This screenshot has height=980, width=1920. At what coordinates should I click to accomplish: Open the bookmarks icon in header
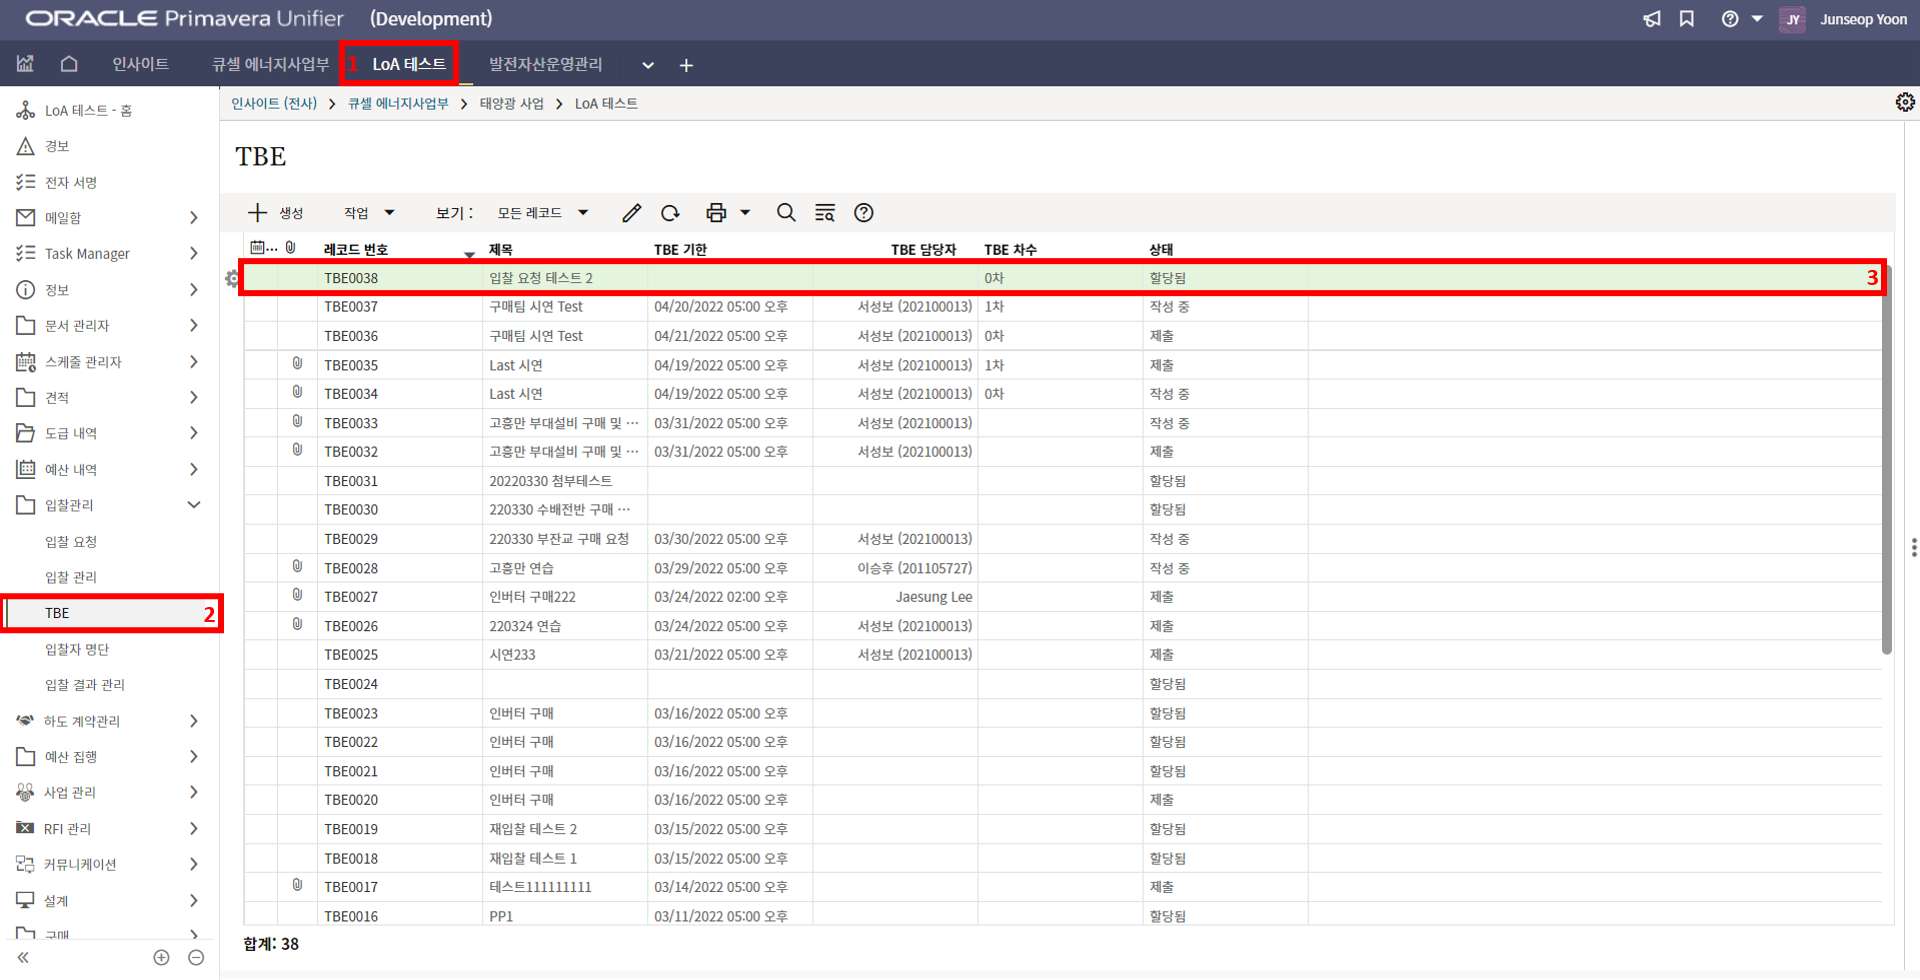(1687, 19)
